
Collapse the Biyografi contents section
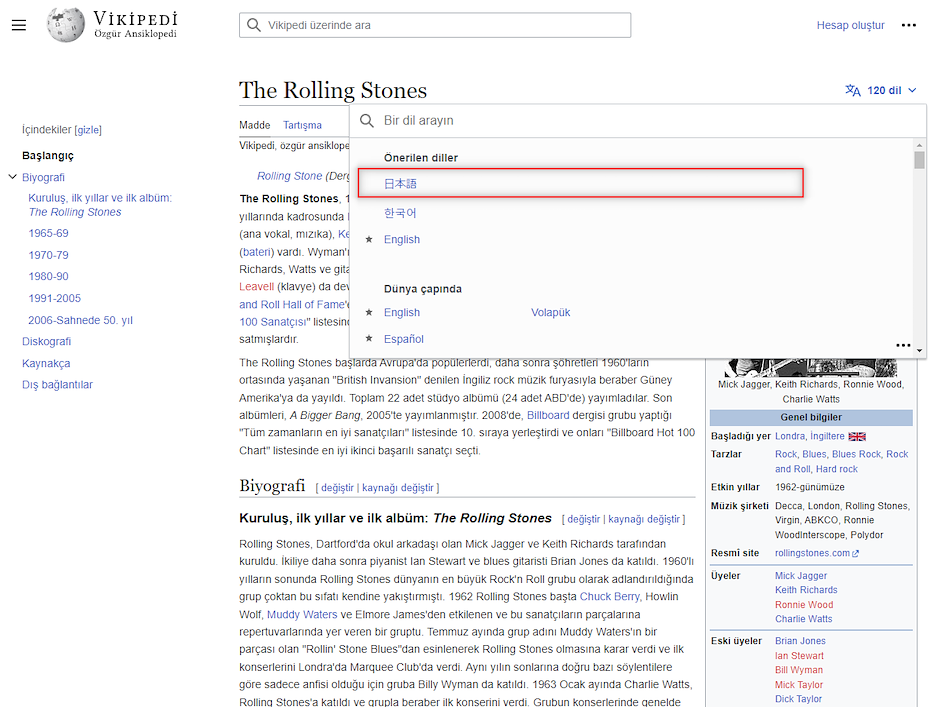[12, 177]
